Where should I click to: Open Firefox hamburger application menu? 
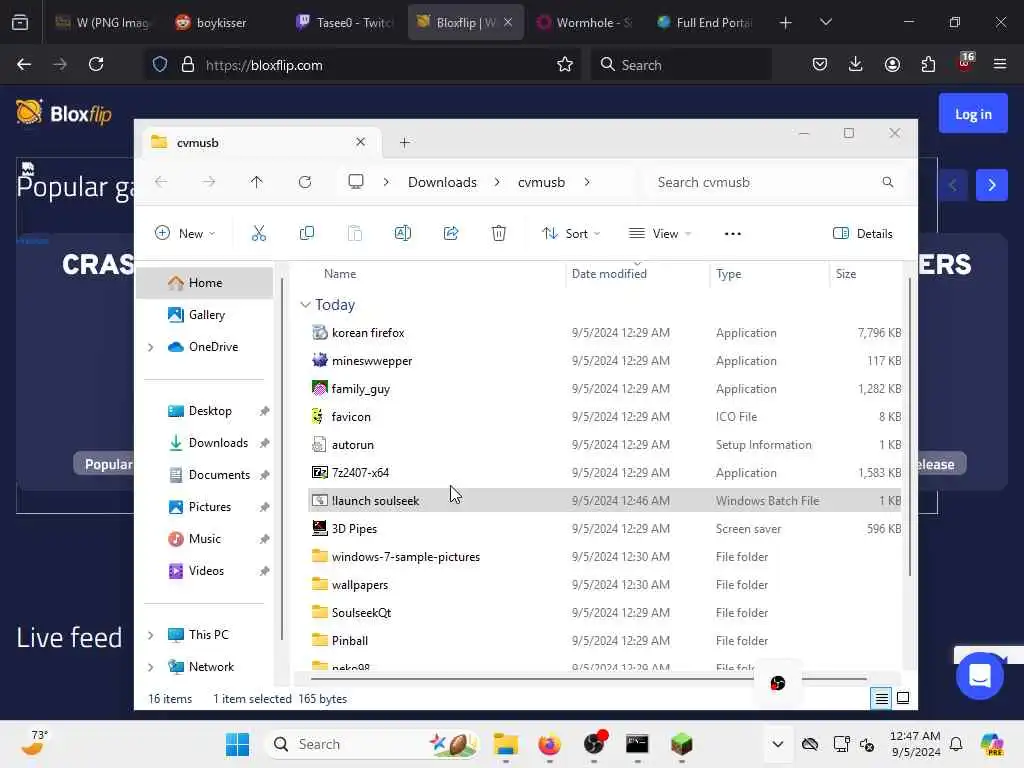999,64
